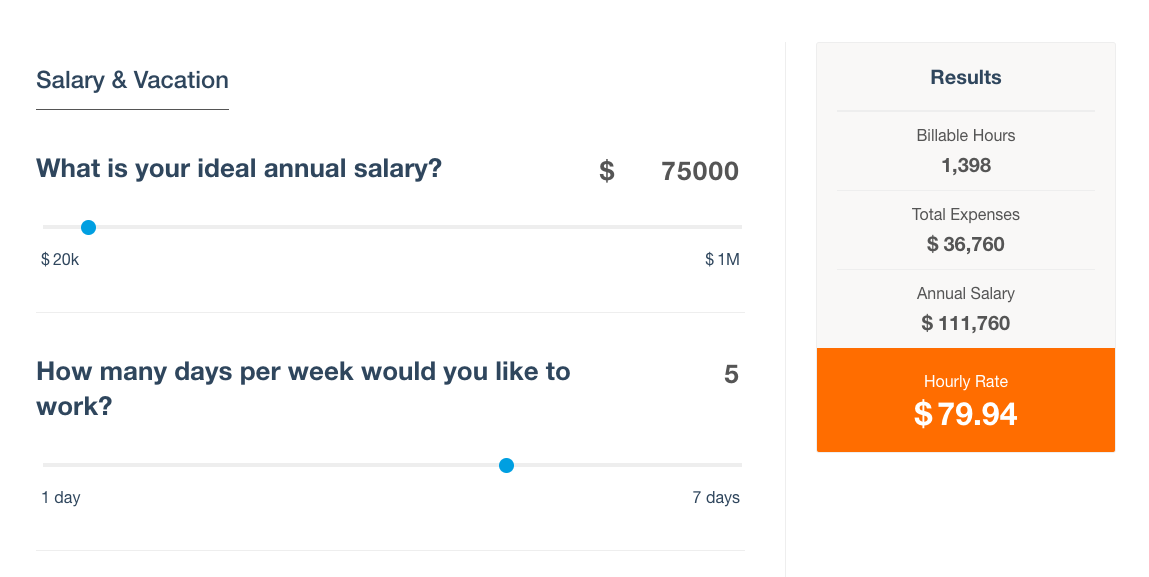Click the orange Hourly Rate result box
1149x577 pixels.
coord(965,399)
